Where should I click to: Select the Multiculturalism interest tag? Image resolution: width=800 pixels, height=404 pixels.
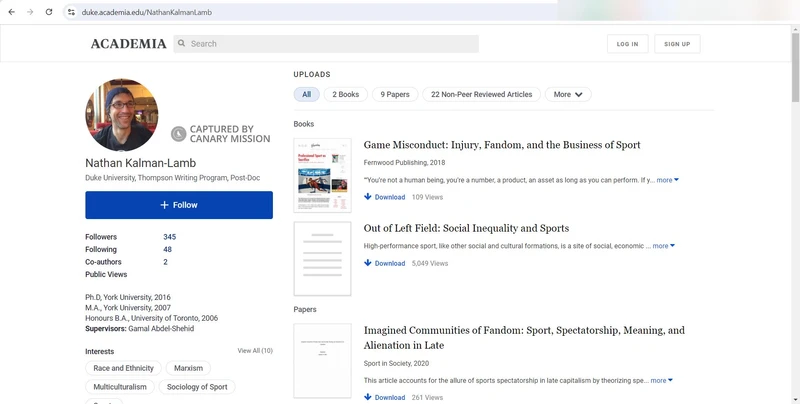pyautogui.click(x=120, y=387)
